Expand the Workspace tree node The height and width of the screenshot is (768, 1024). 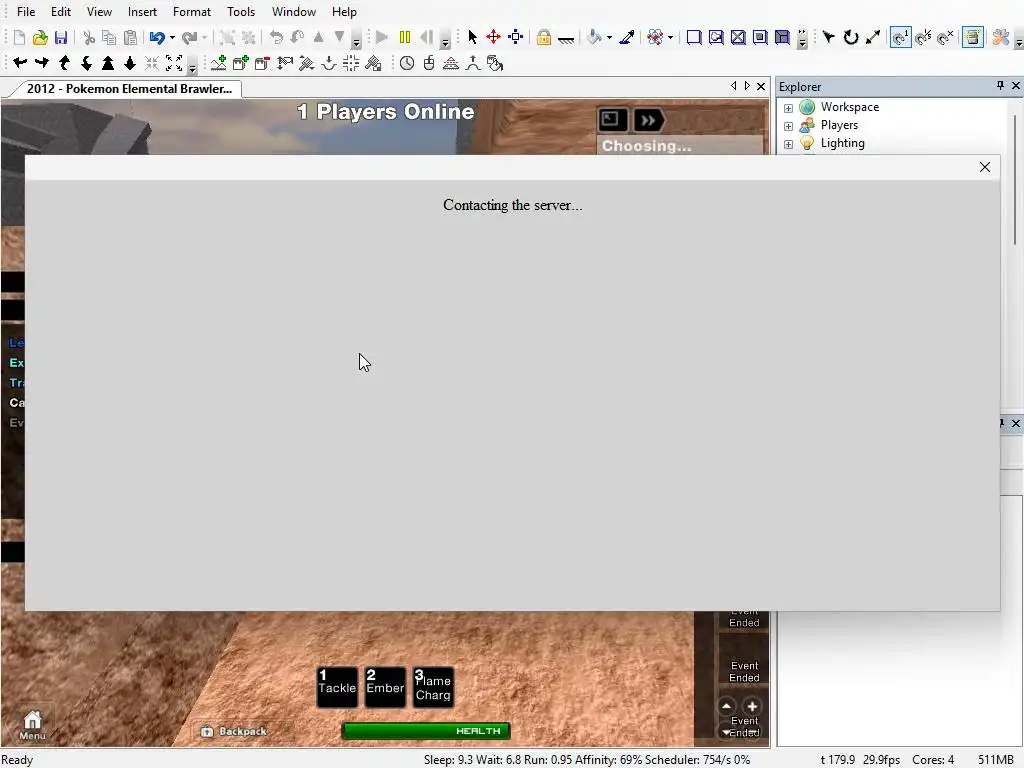[788, 108]
